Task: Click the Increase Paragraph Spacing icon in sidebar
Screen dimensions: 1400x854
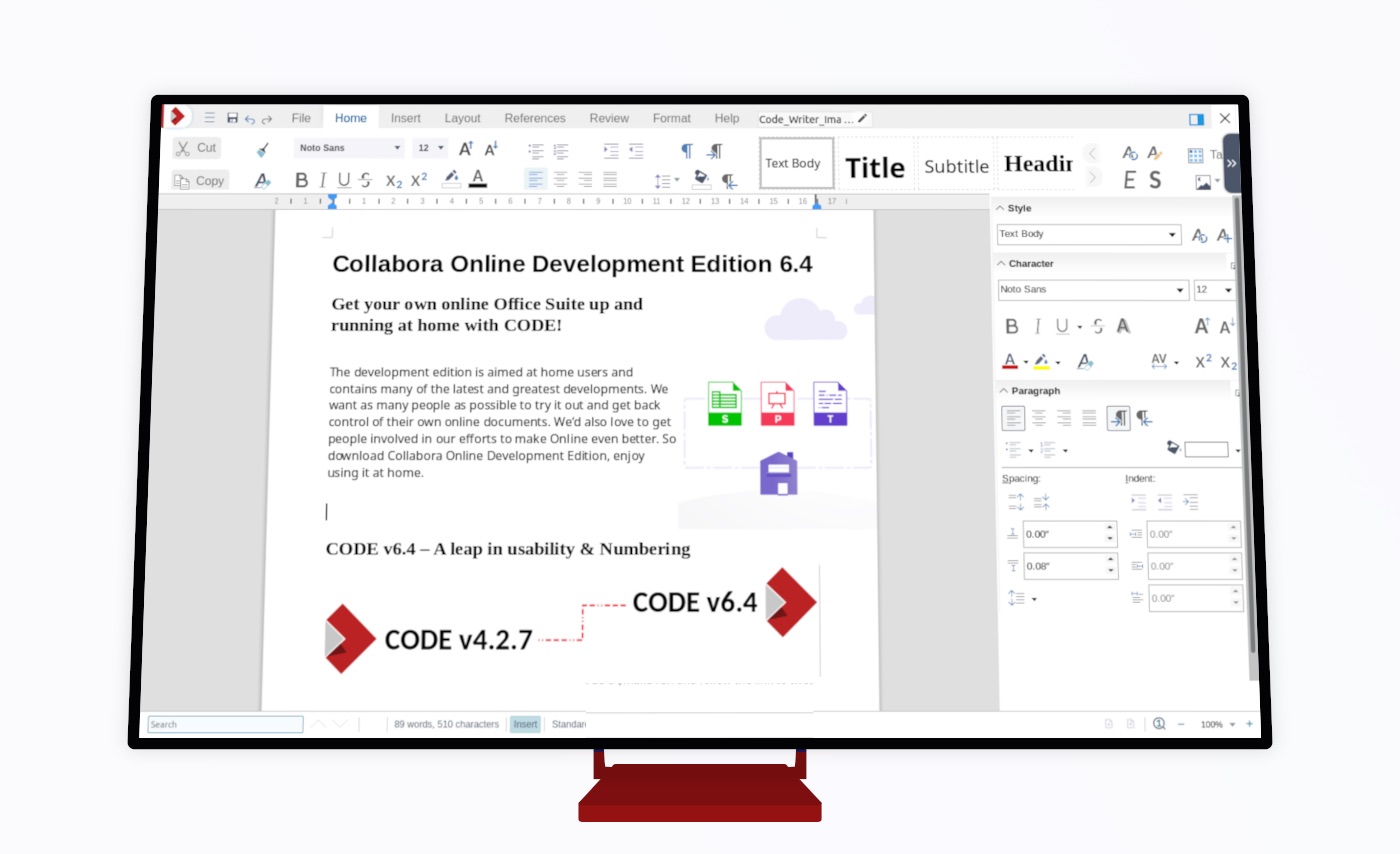Action: coord(1015,499)
